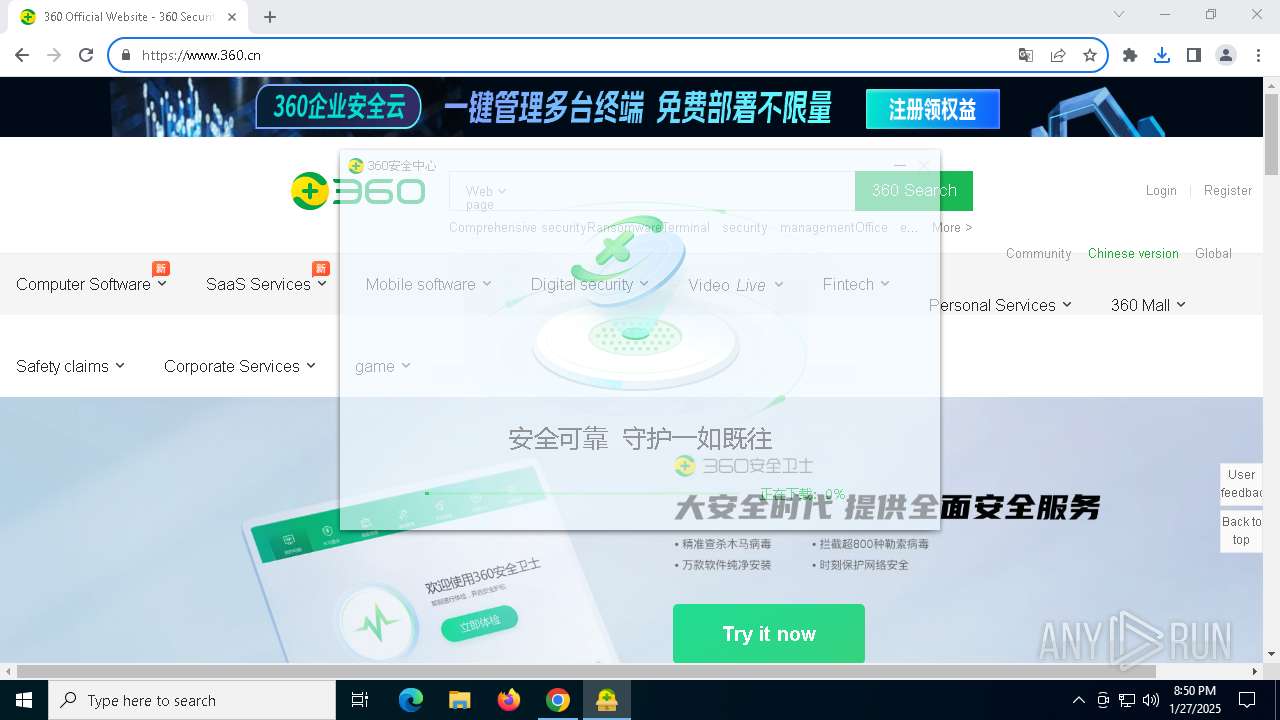Open the Chrome extensions puzzle icon

coord(1130,55)
